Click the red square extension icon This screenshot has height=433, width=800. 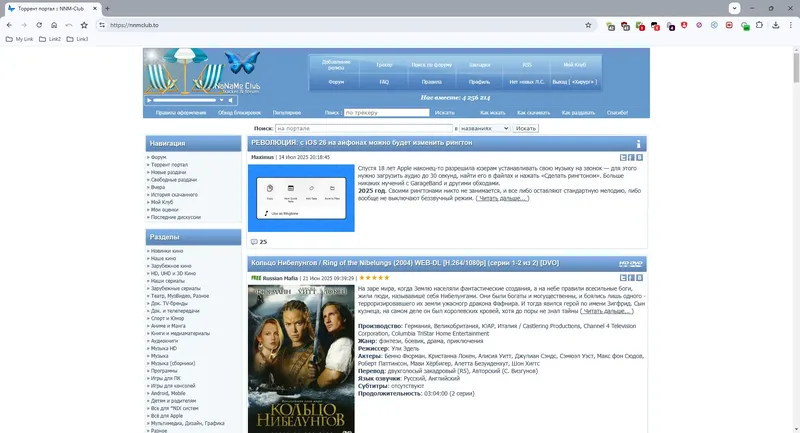tap(729, 25)
